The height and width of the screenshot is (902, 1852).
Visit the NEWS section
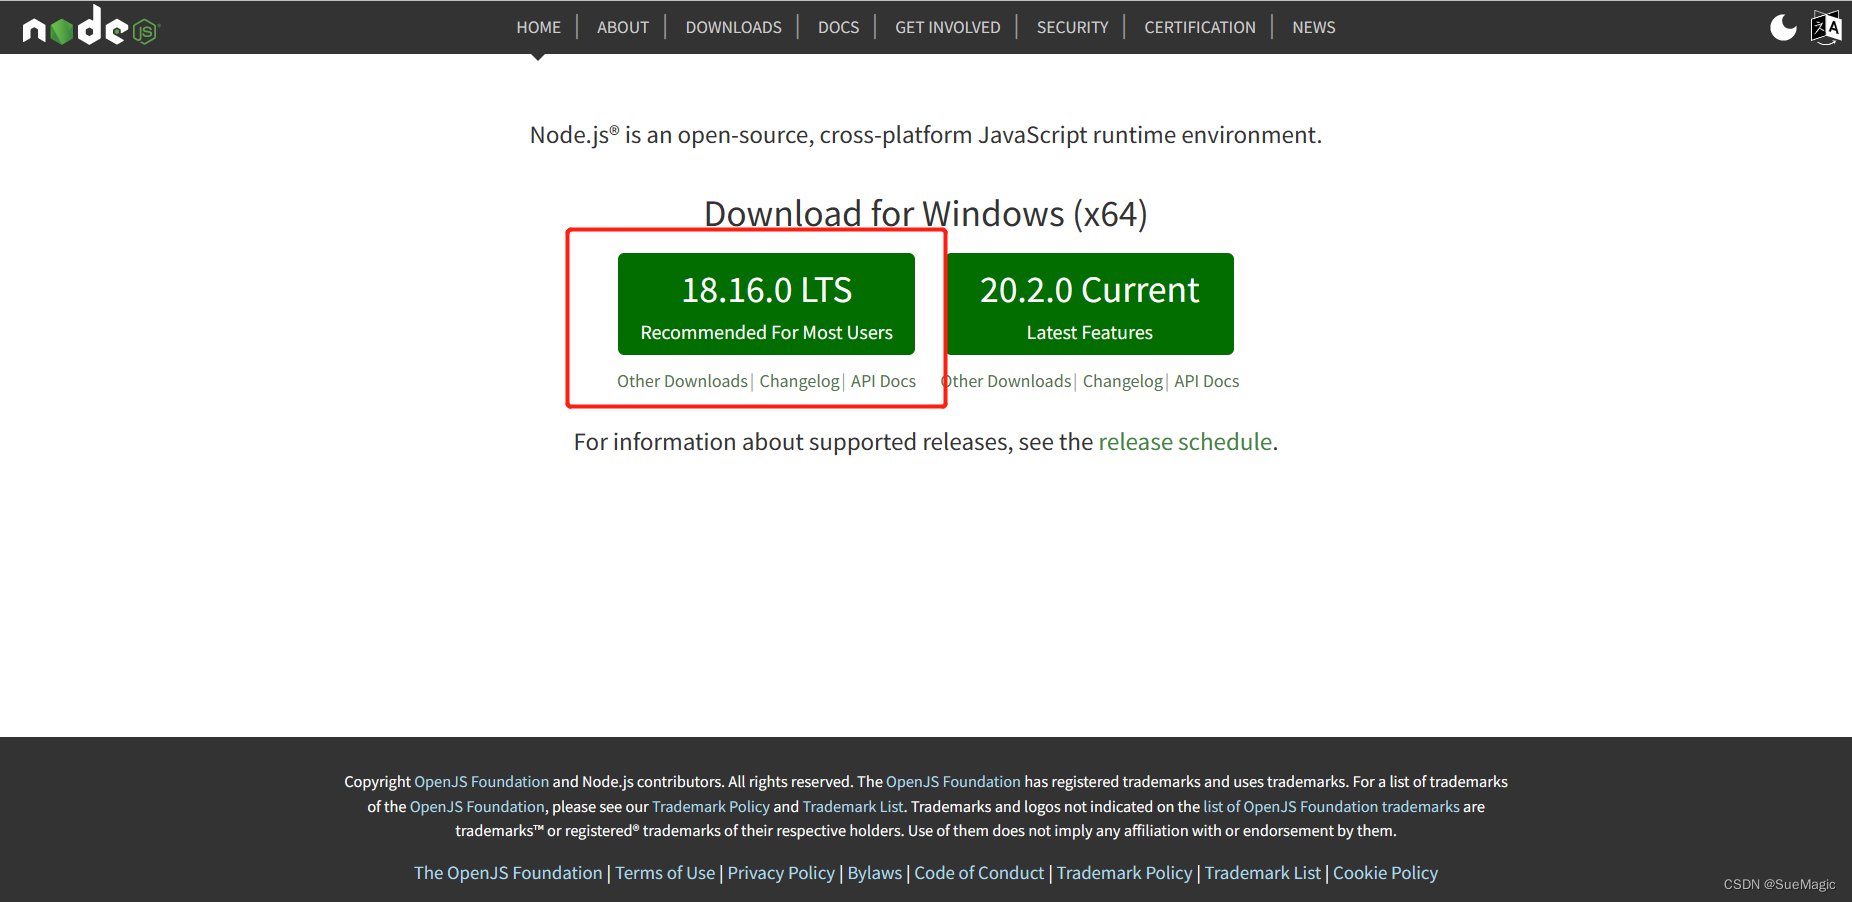click(1313, 27)
